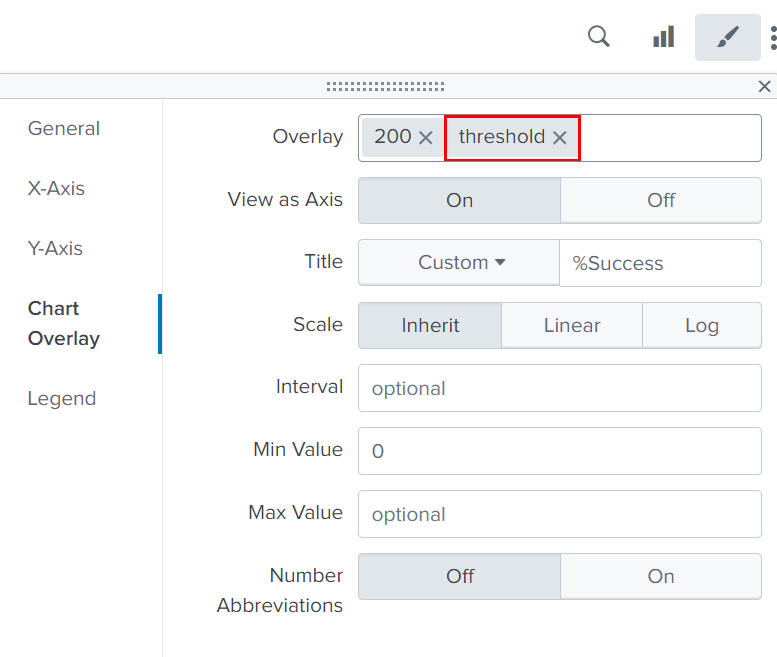Turn View as Axis Off
The height and width of the screenshot is (657, 777).
pyautogui.click(x=661, y=200)
